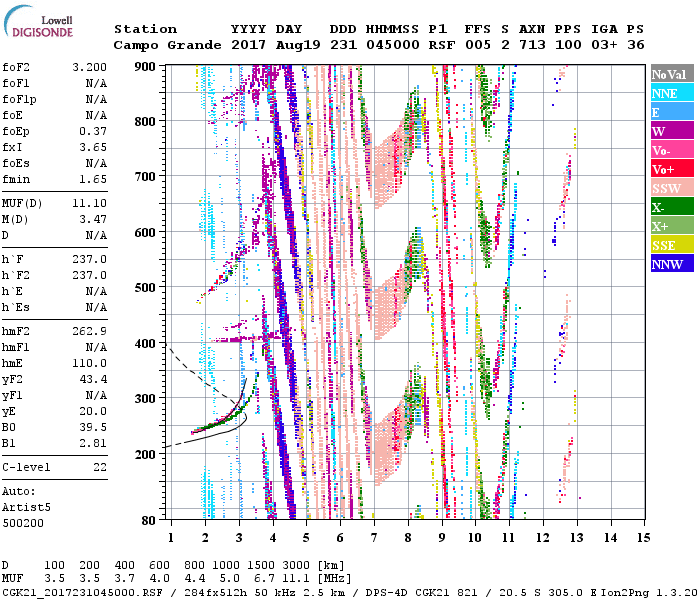The width and height of the screenshot is (700, 600).
Task: Click the MUF(D) value 11.10
Action: point(89,203)
